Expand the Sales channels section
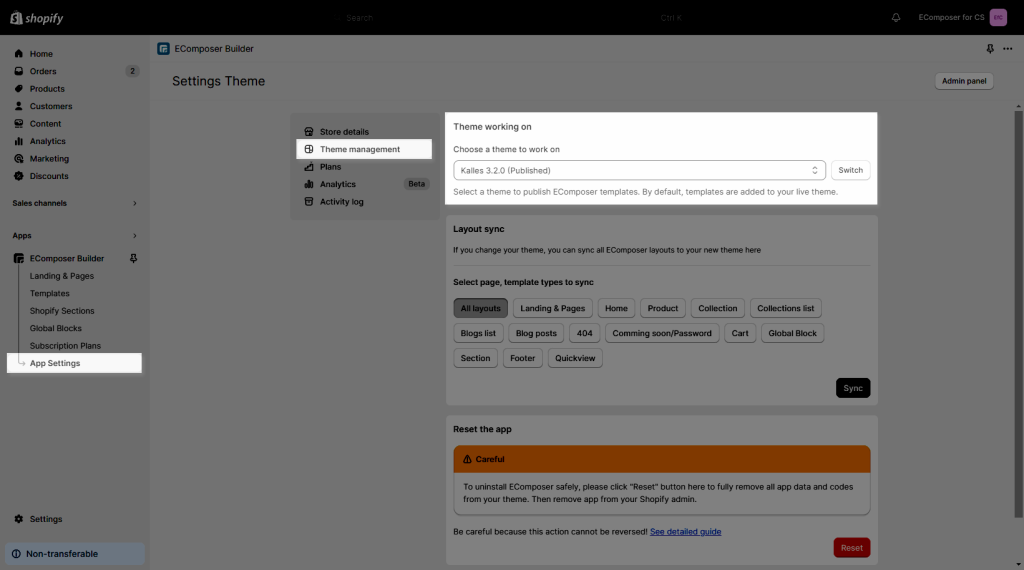1024x570 pixels. [135, 203]
